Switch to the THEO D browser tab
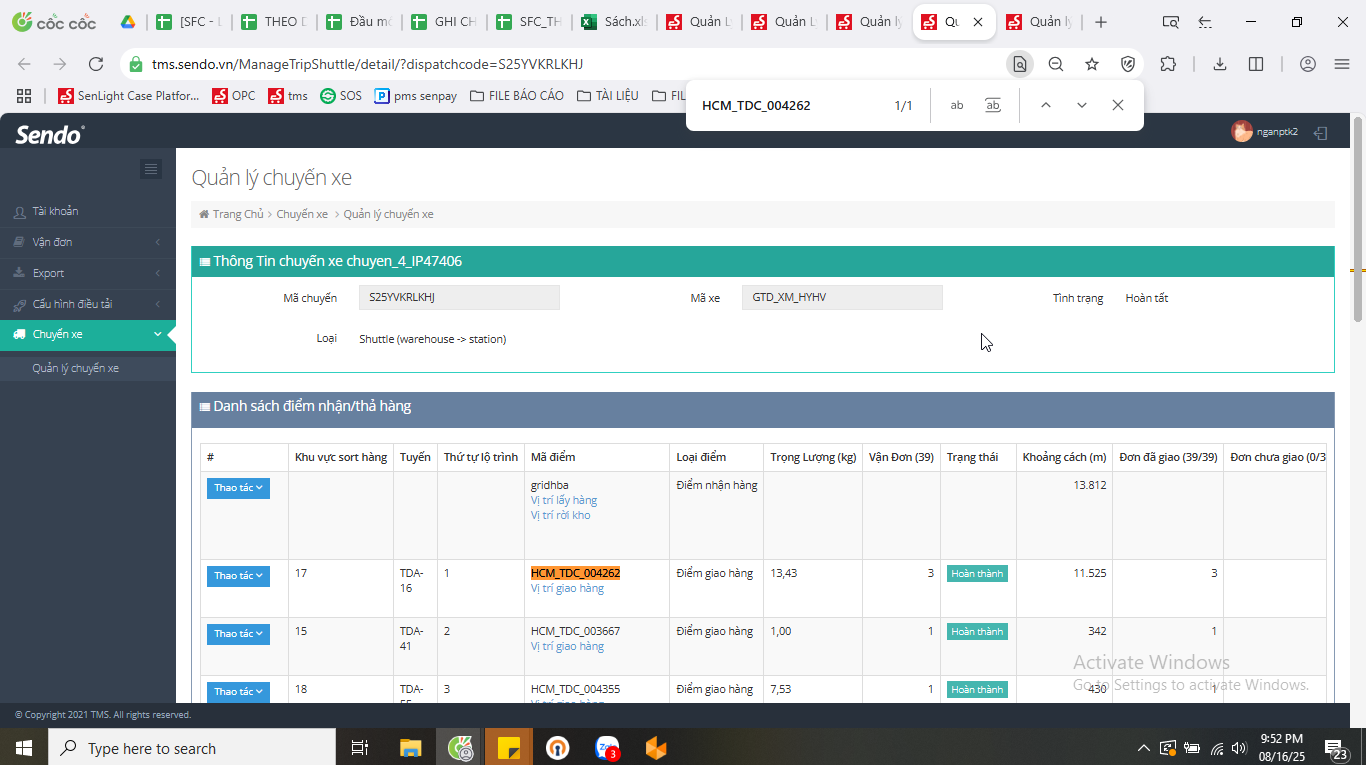 (277, 22)
